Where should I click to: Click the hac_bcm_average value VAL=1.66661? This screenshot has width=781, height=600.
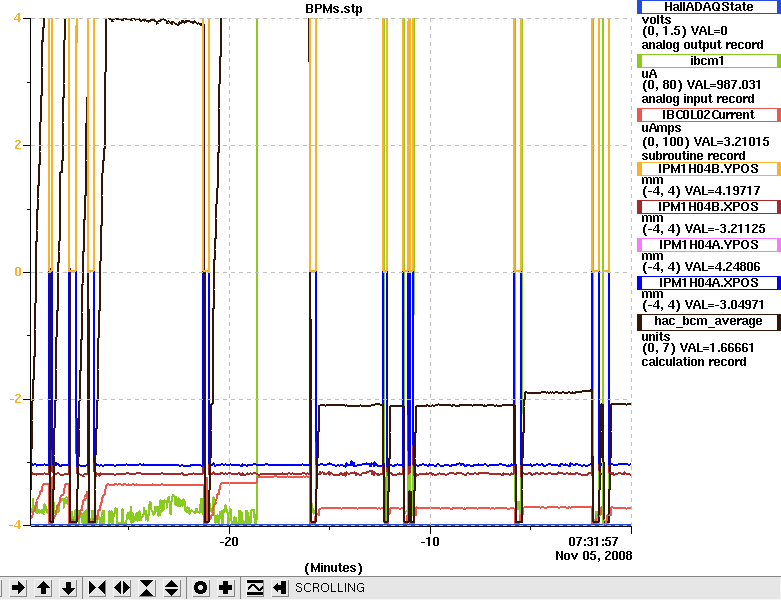(717, 348)
